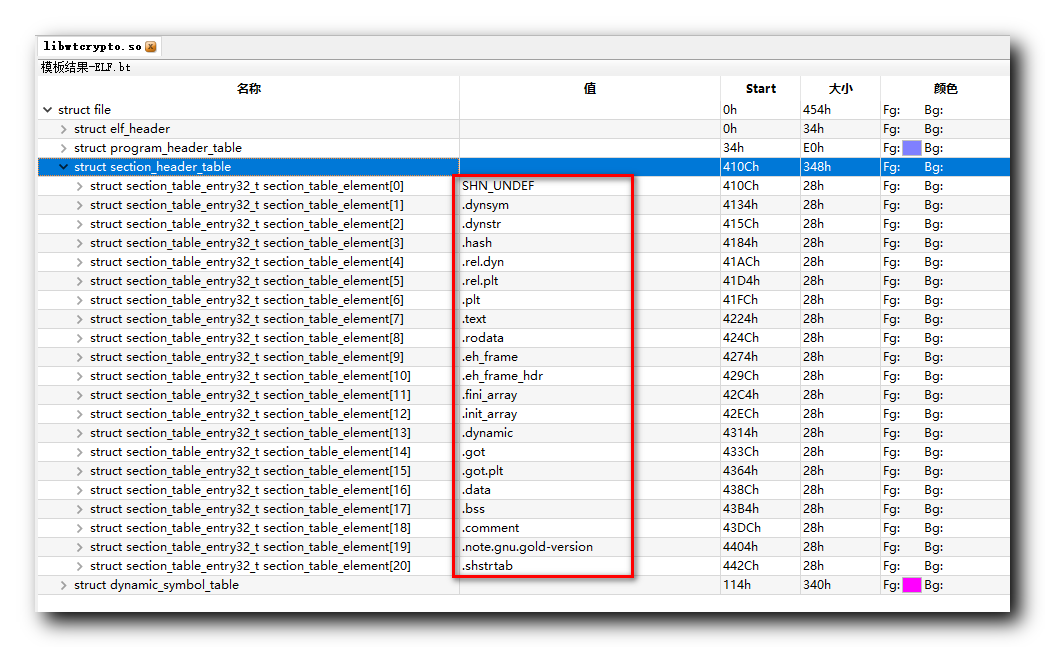The height and width of the screenshot is (647, 1045).
Task: Click the .text value cell
Action: click(590, 319)
